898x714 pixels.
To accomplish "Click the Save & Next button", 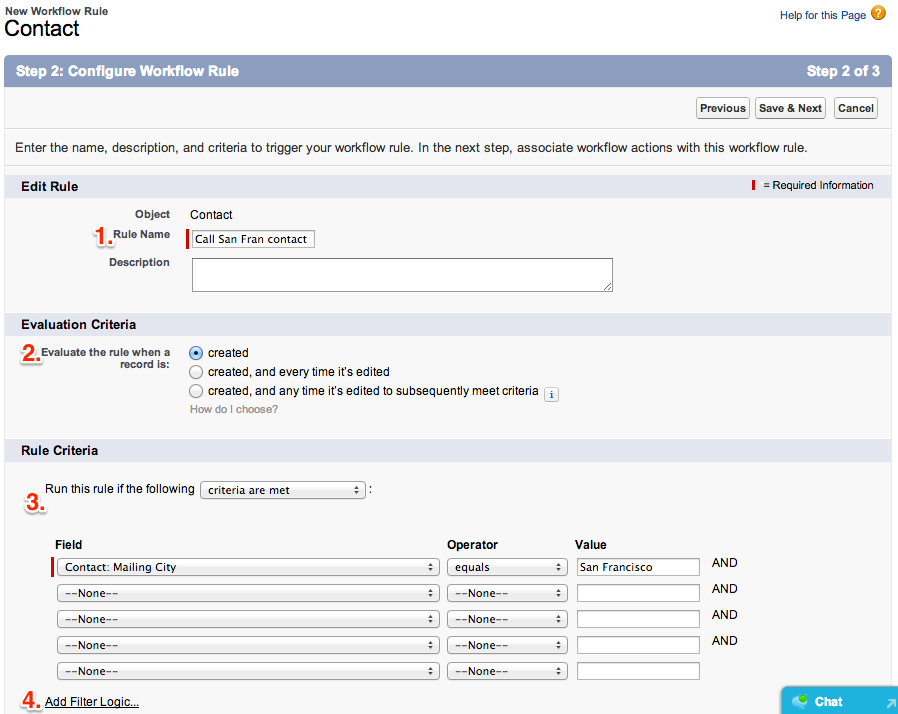I will [790, 108].
